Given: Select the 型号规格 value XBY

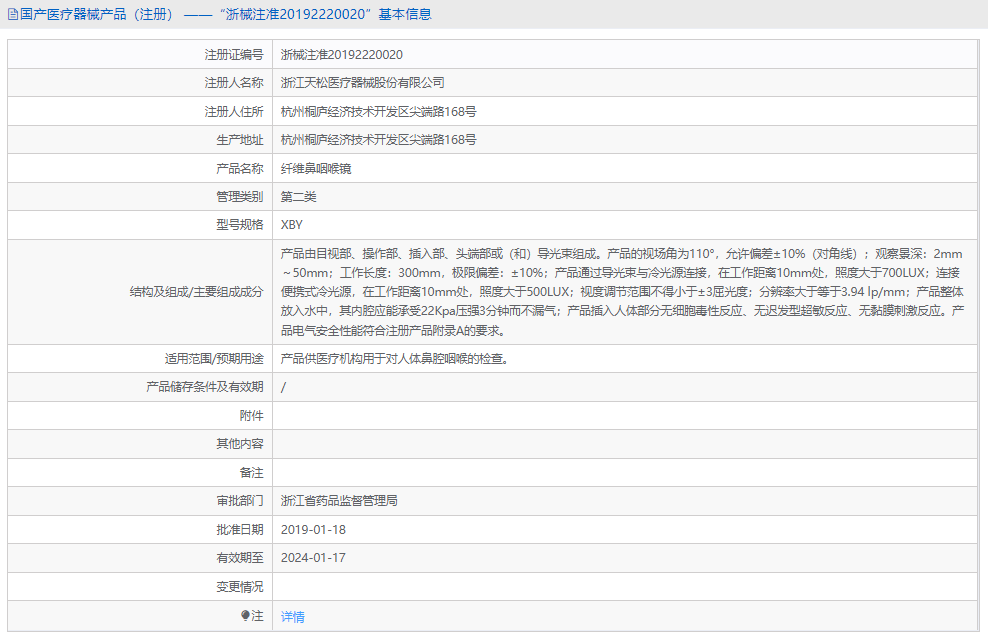Looking at the screenshot, I should [x=291, y=224].
